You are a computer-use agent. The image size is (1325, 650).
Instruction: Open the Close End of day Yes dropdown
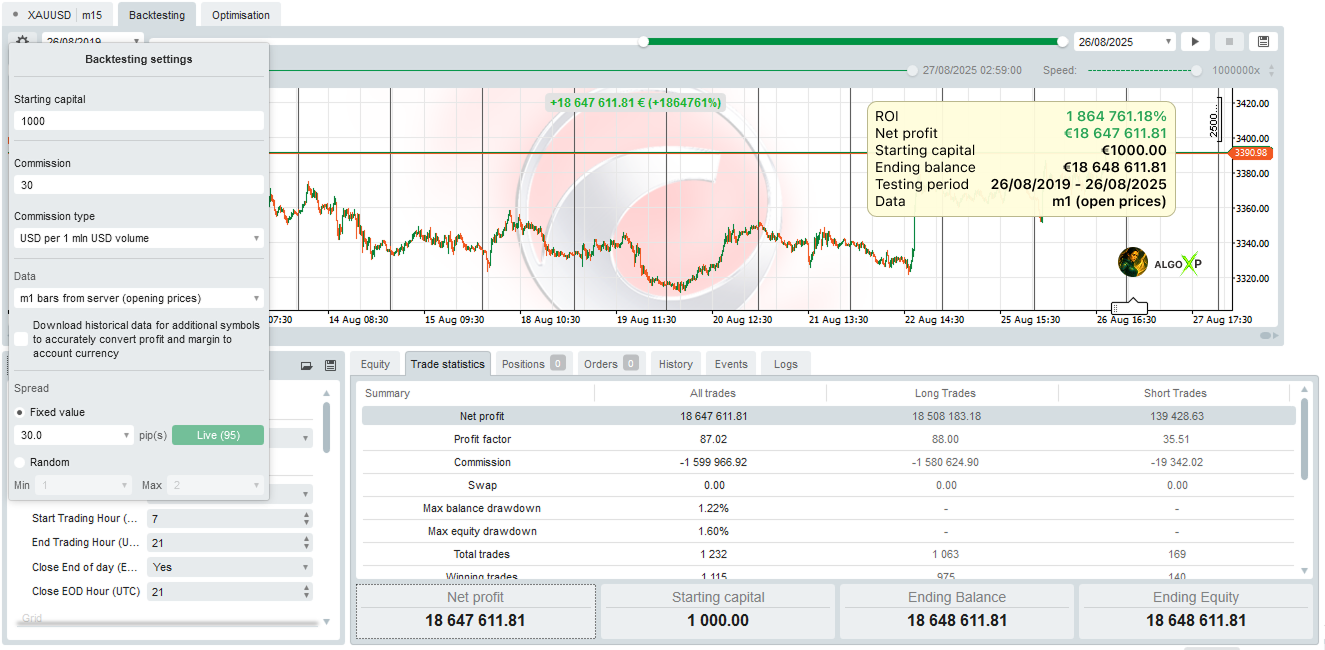[229, 567]
